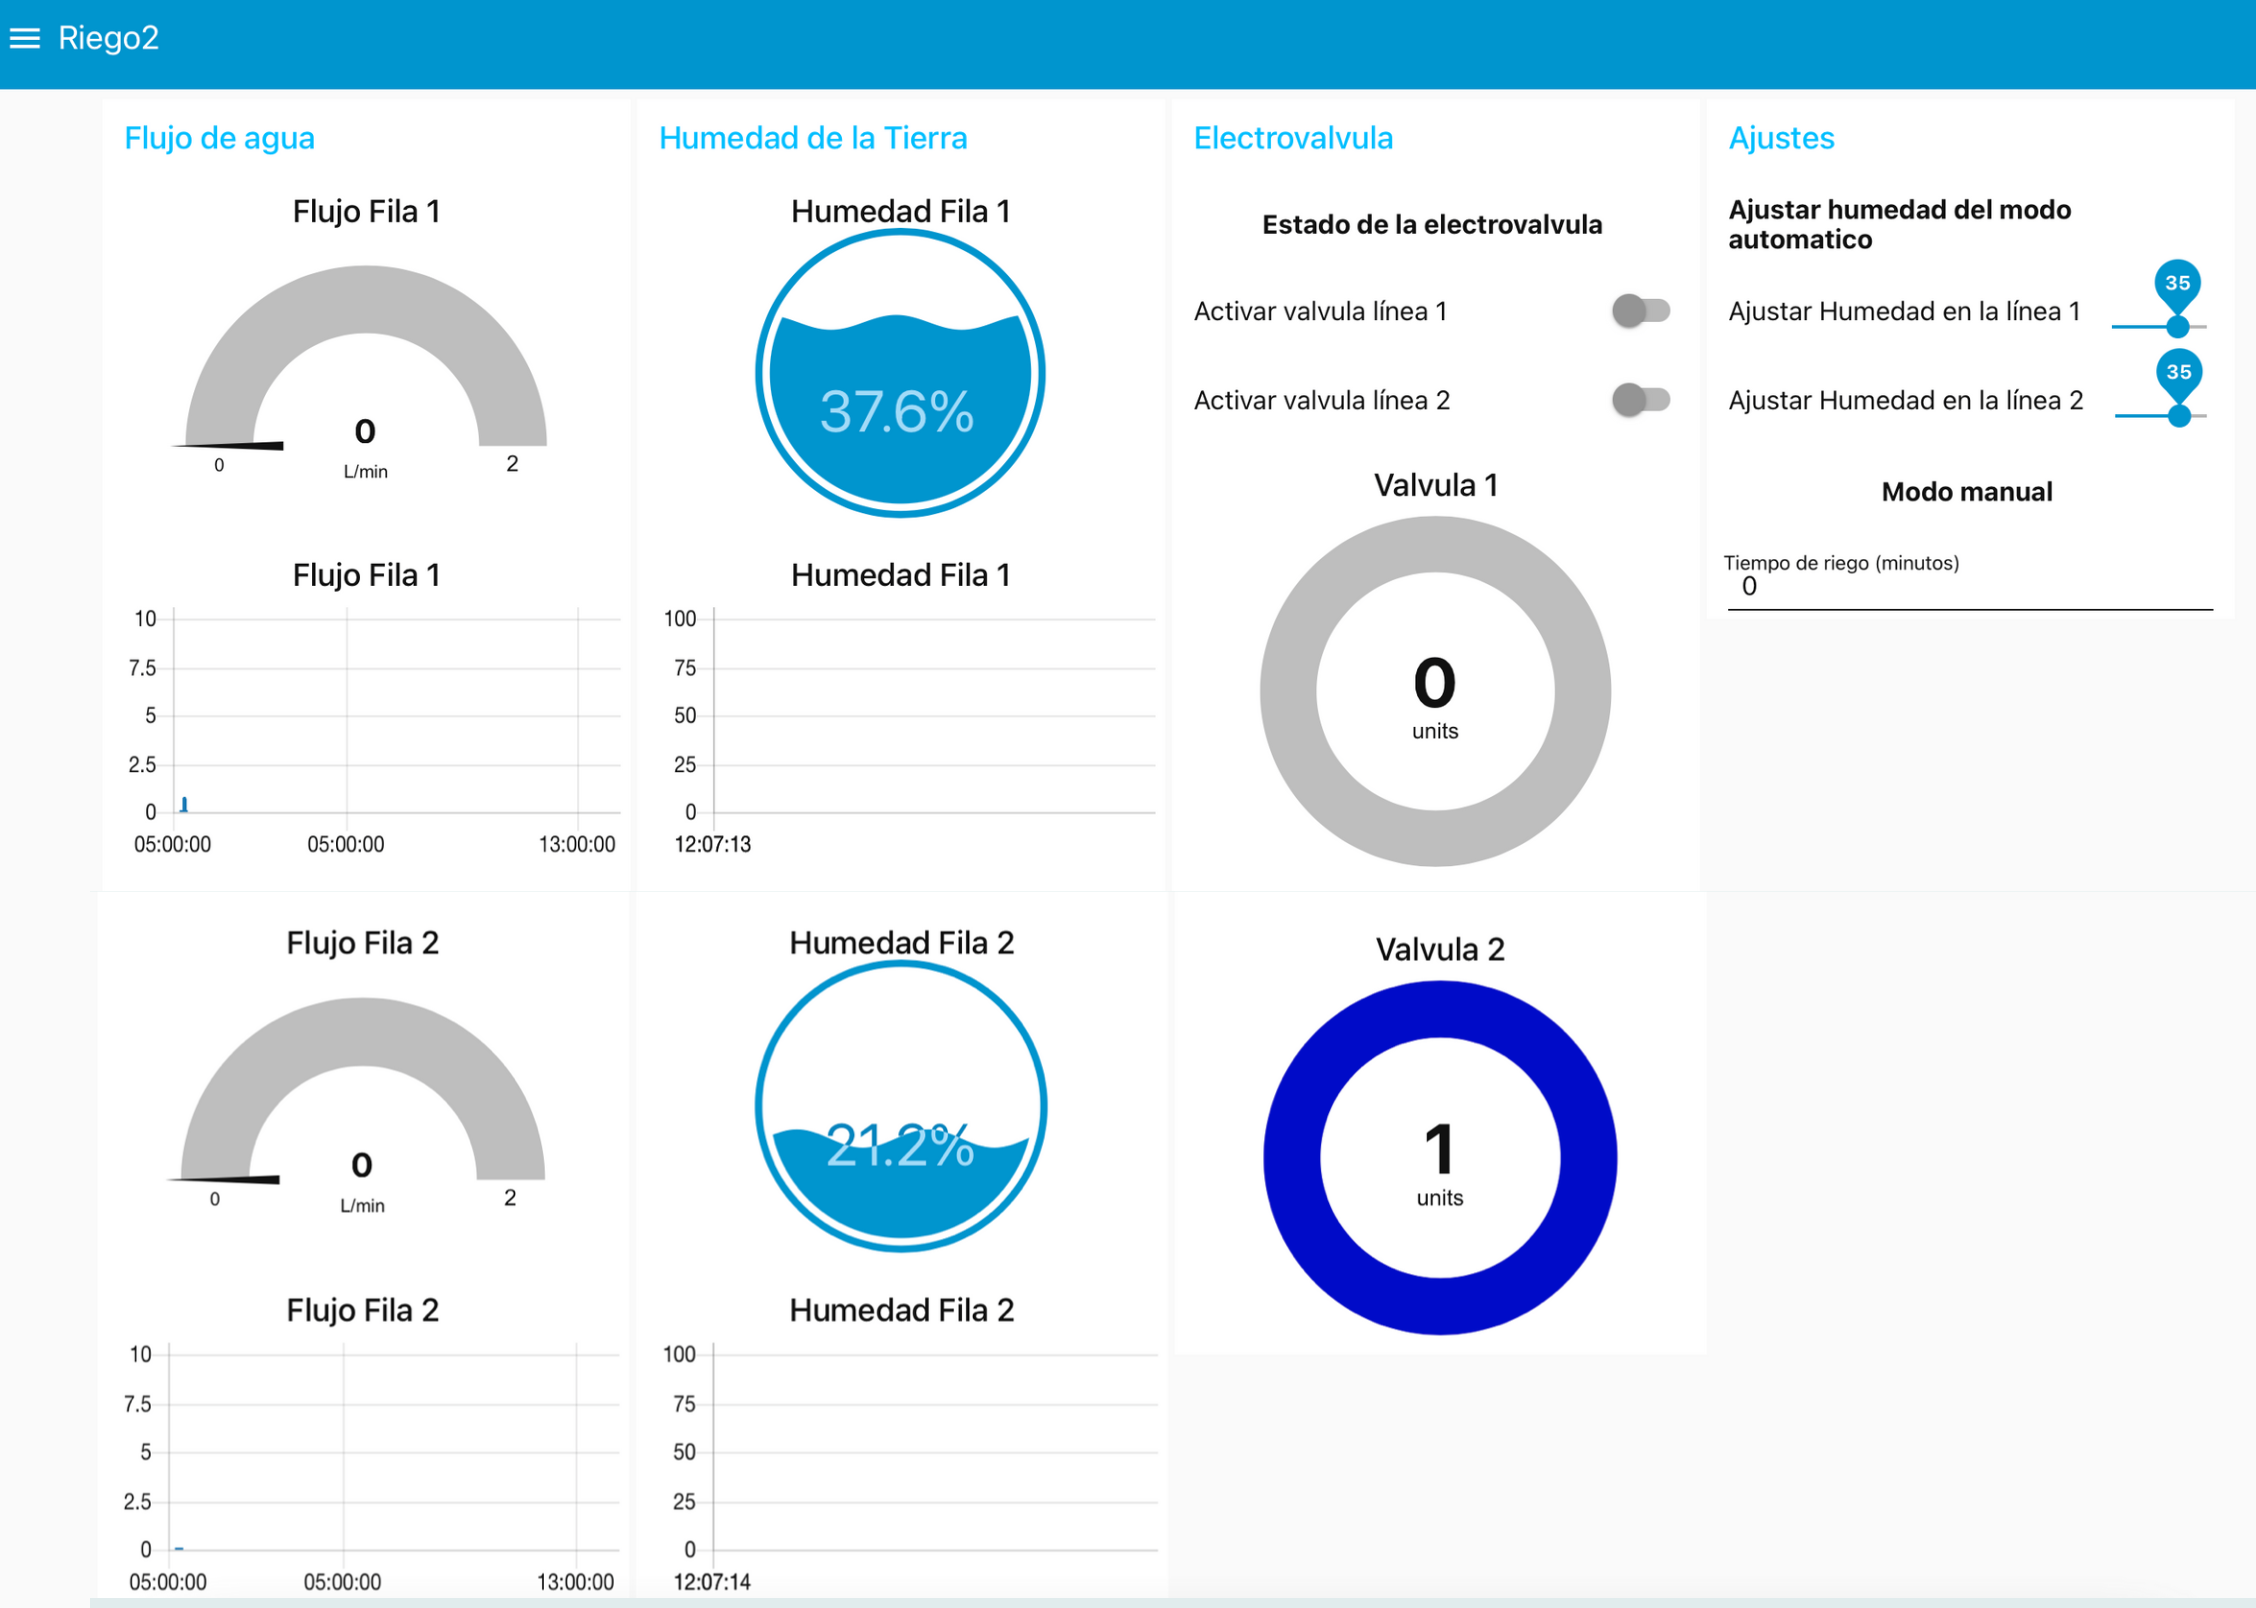The height and width of the screenshot is (1608, 2256).
Task: Adjust the Humedad línea 1 slider
Action: pyautogui.click(x=2178, y=326)
